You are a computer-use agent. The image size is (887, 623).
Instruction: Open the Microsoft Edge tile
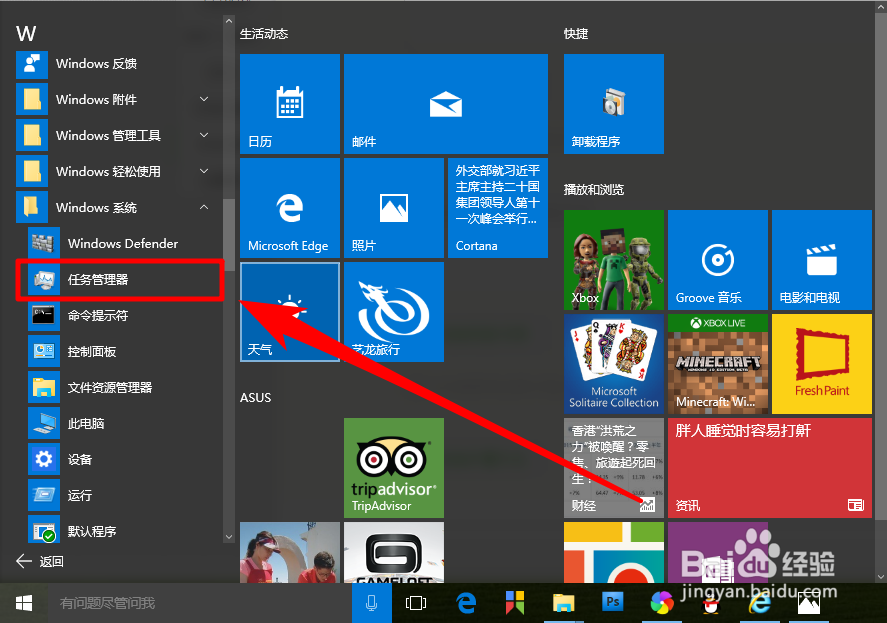click(x=289, y=207)
